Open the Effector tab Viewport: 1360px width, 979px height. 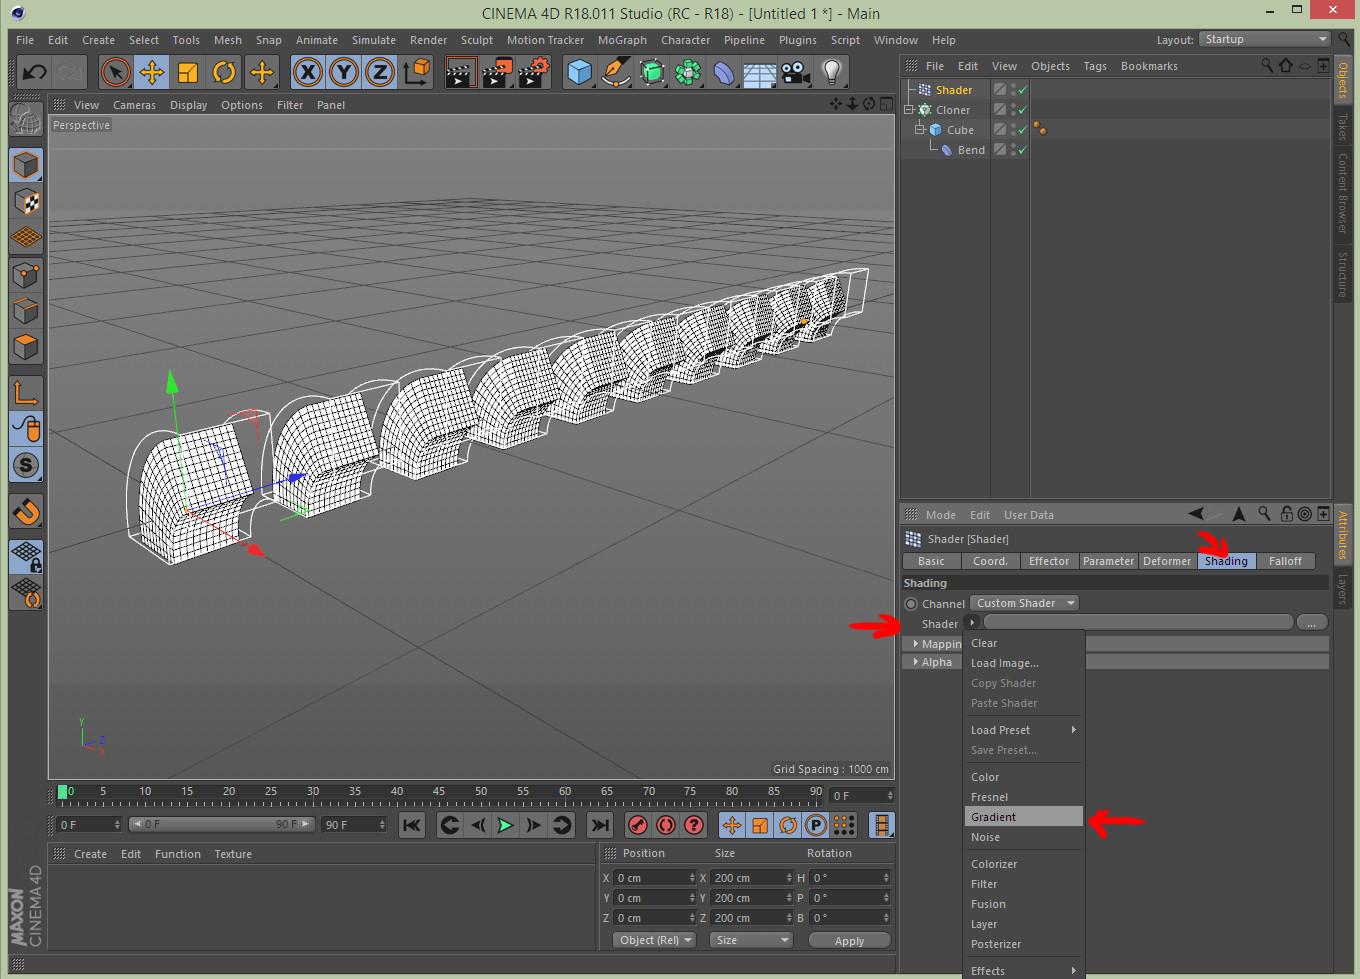point(1049,561)
